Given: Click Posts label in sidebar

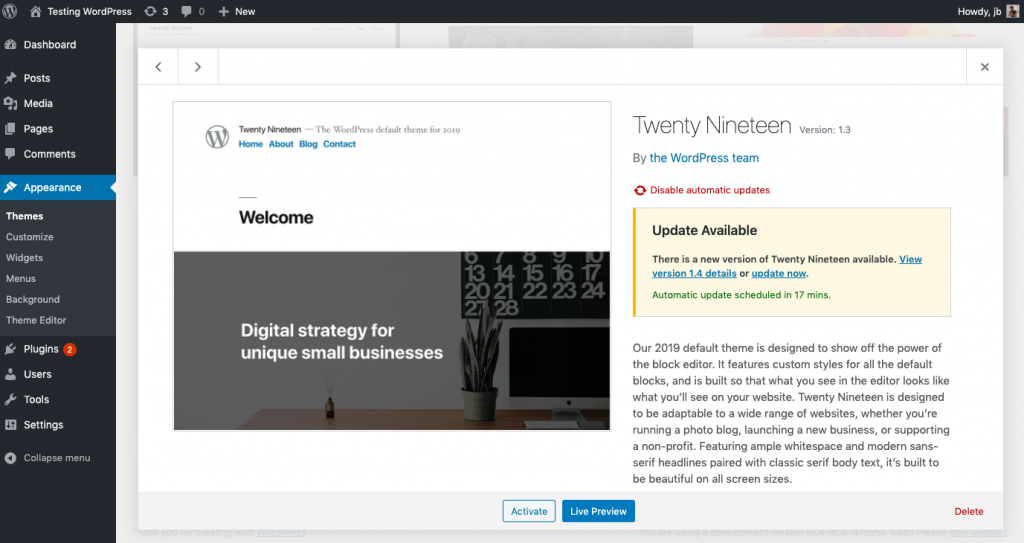Looking at the screenshot, I should [x=37, y=78].
